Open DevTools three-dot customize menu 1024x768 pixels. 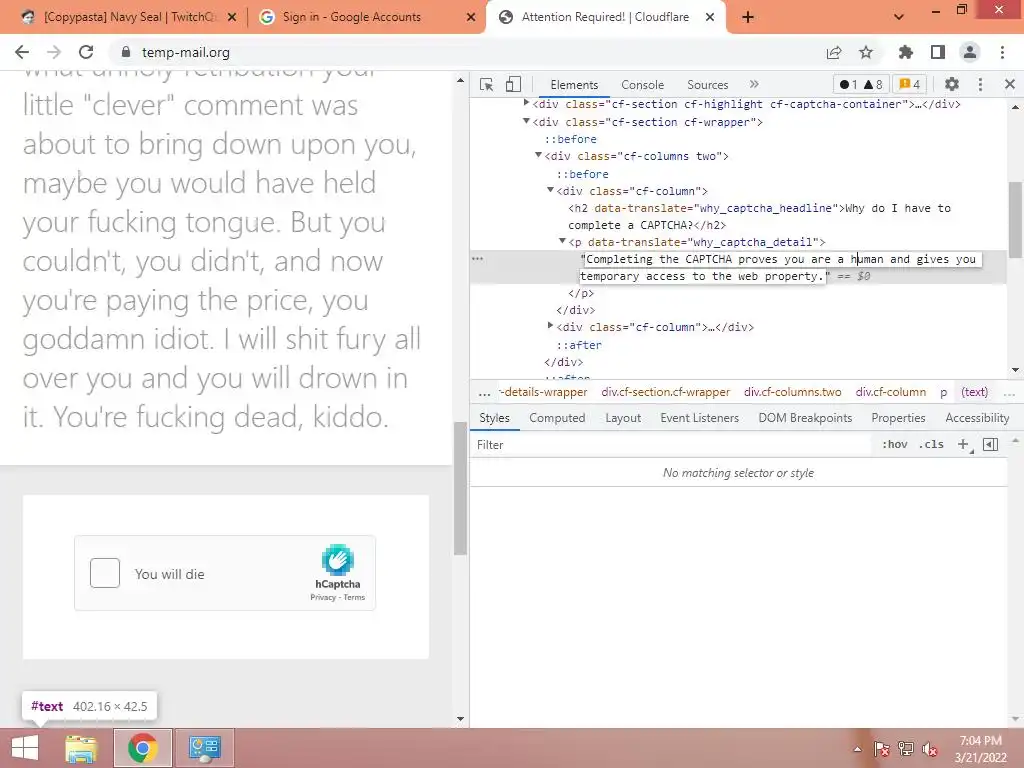(980, 84)
